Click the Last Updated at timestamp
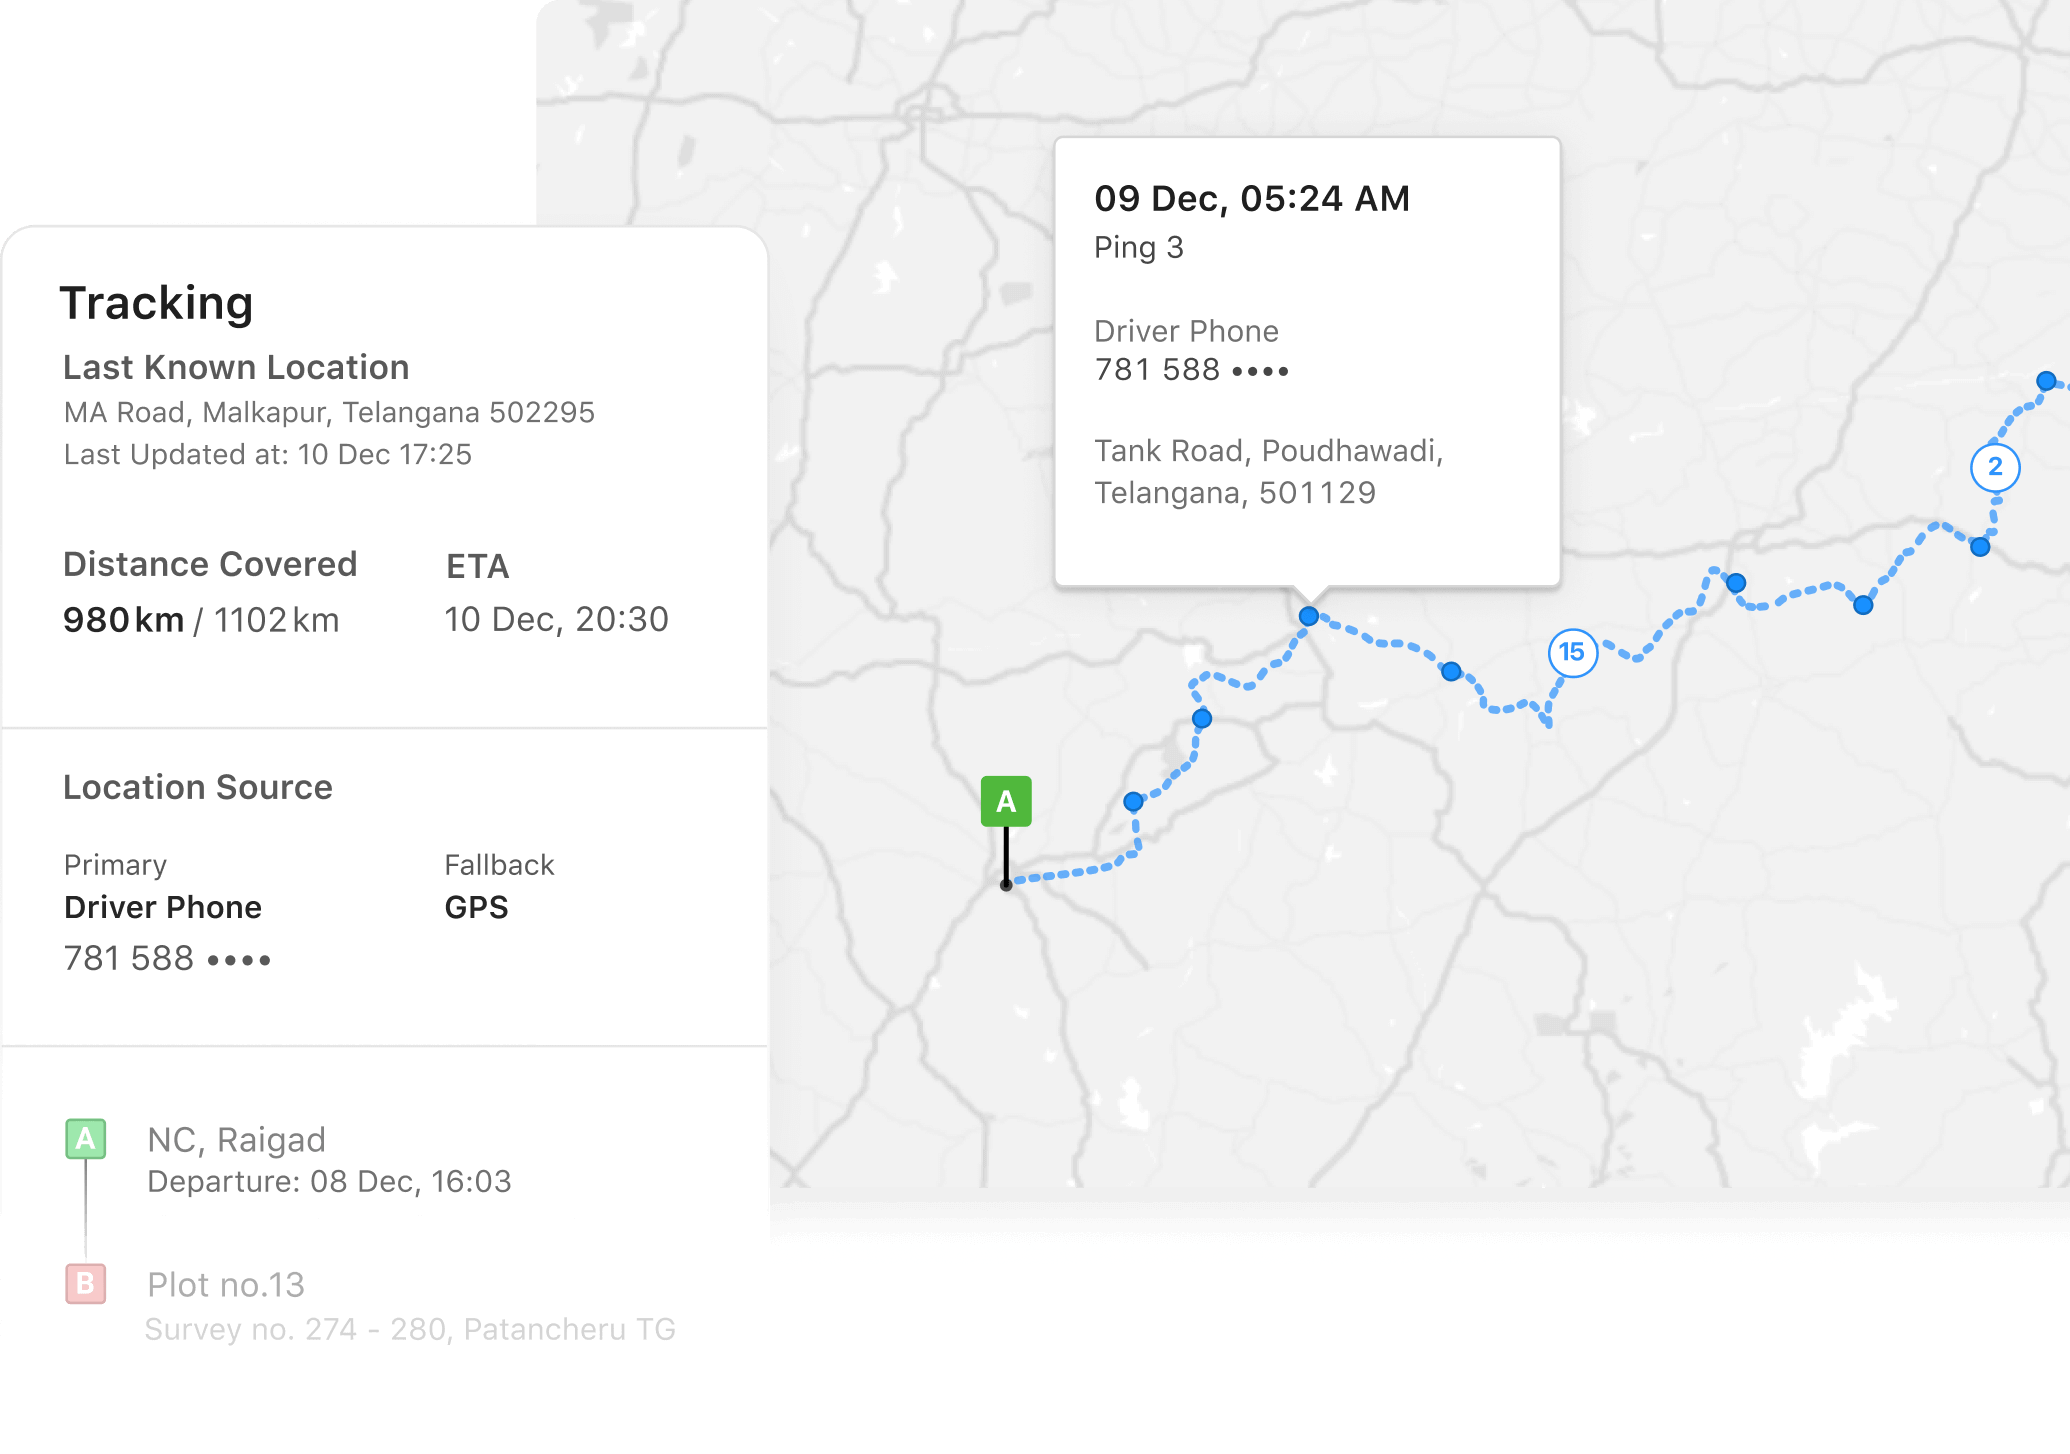The width and height of the screenshot is (2070, 1454). tap(268, 455)
